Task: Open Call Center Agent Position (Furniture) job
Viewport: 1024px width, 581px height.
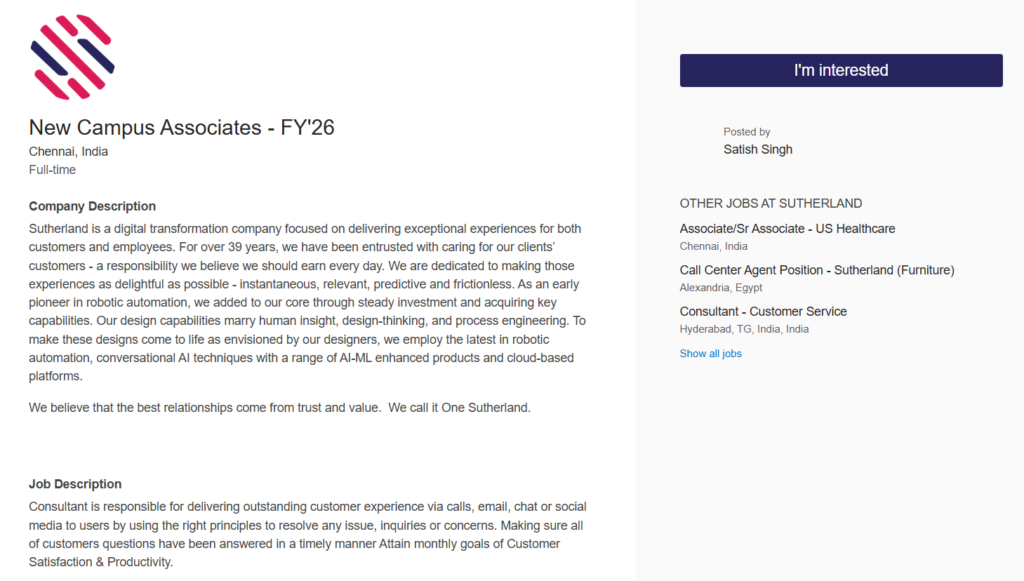Action: [x=816, y=270]
